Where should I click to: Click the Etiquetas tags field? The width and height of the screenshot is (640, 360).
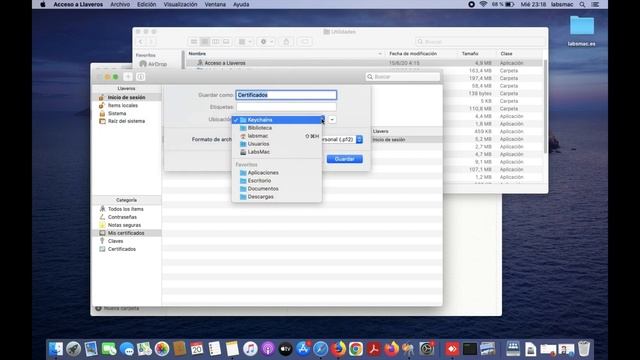(286, 107)
